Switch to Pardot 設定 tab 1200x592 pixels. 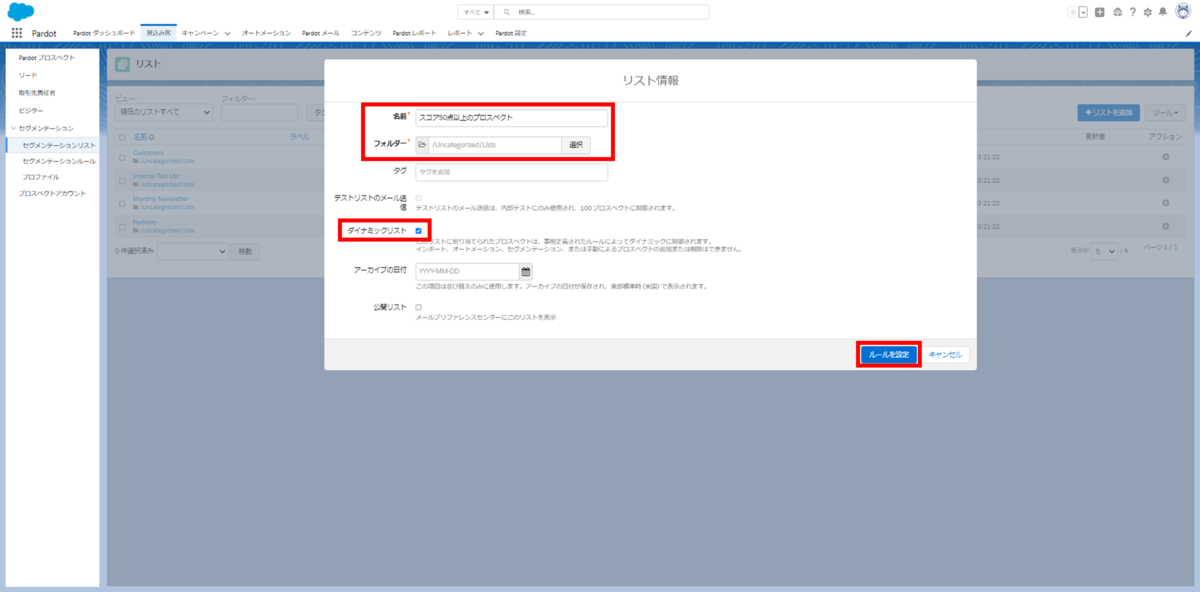[511, 33]
